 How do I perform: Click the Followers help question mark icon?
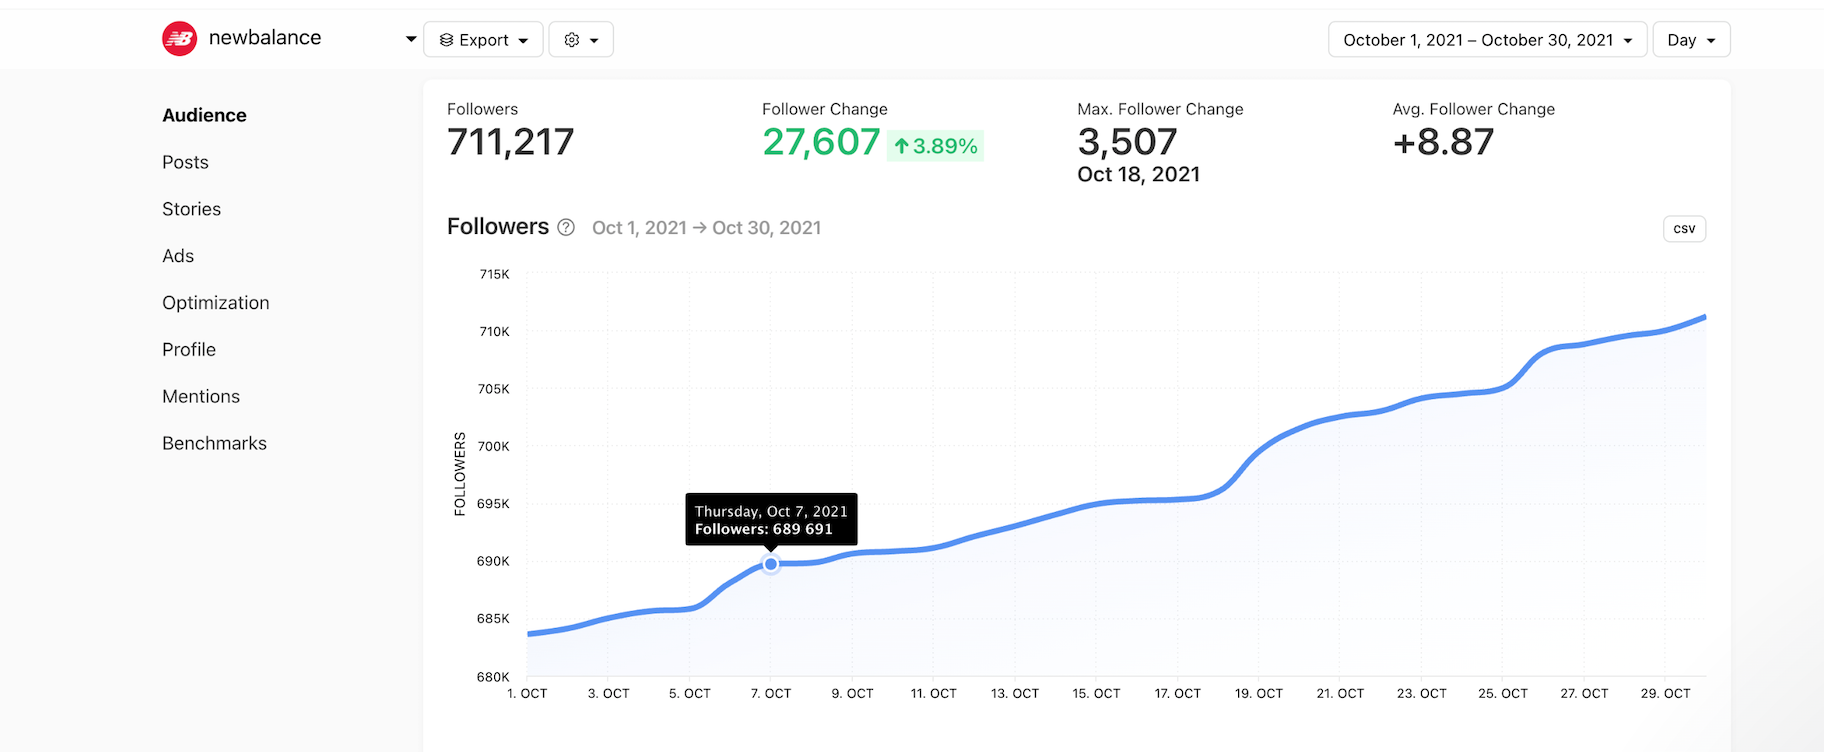[566, 227]
